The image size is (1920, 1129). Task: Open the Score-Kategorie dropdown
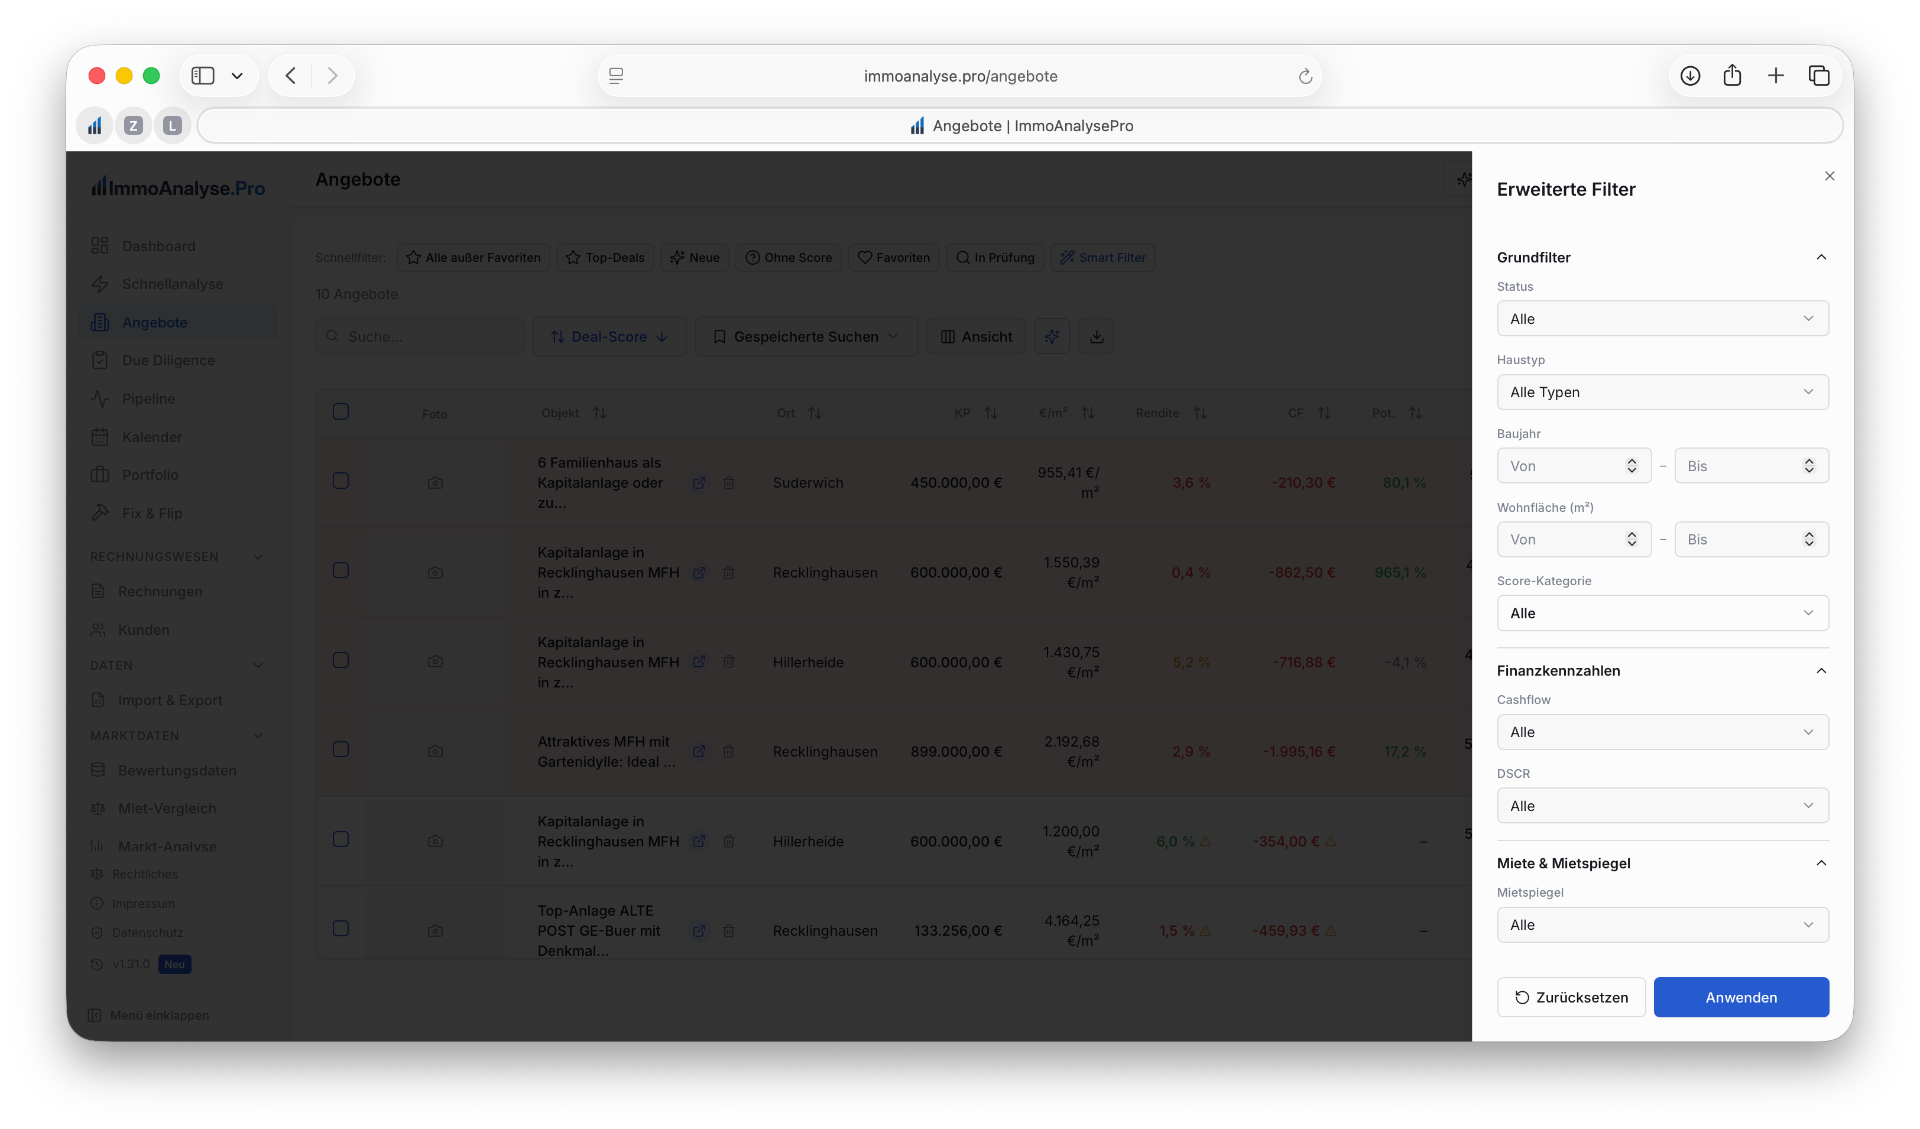click(x=1662, y=613)
